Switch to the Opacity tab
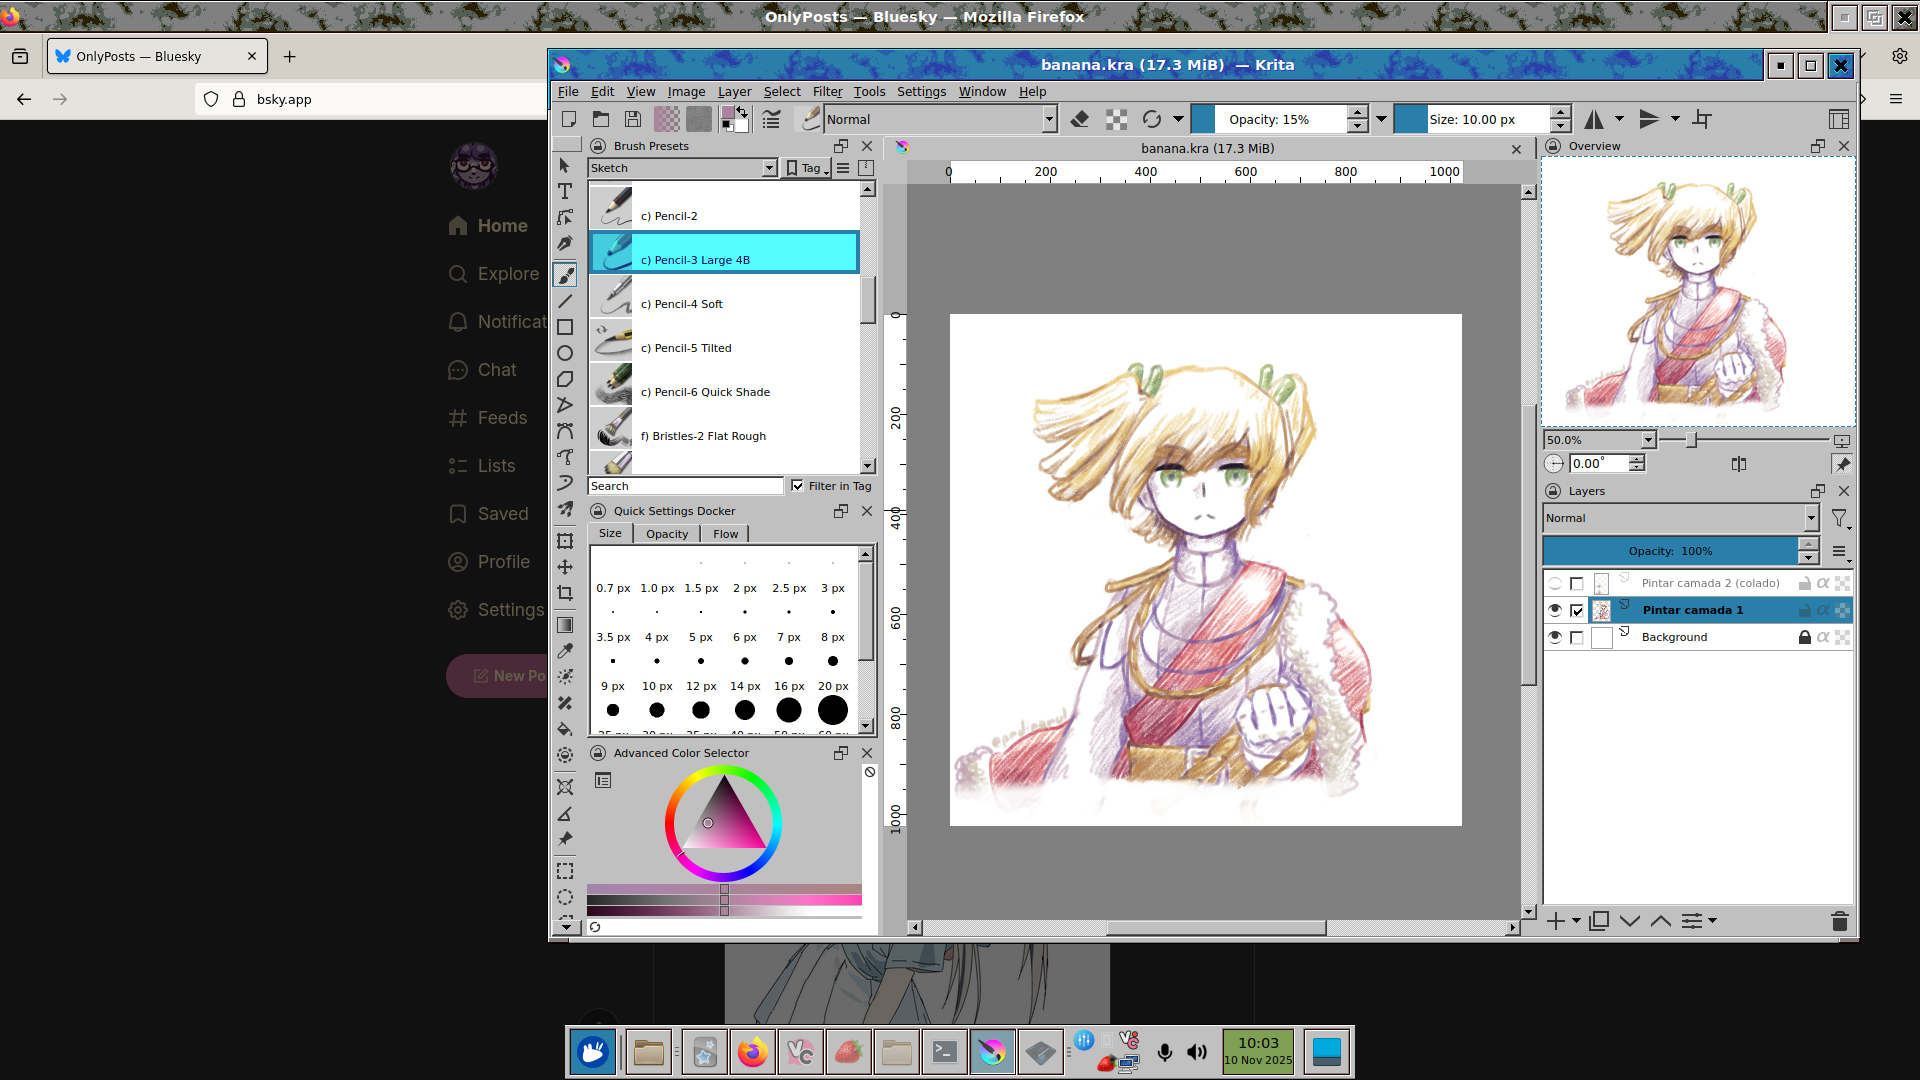This screenshot has height=1080, width=1920. (x=666, y=534)
